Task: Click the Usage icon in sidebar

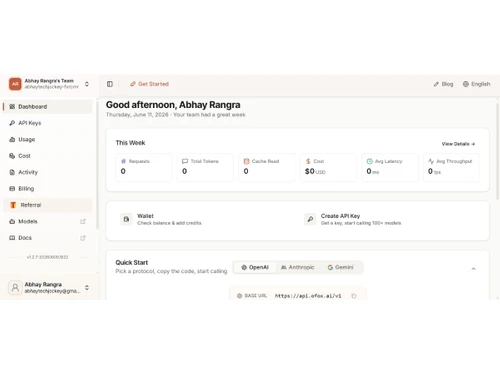Action: pyautogui.click(x=12, y=139)
